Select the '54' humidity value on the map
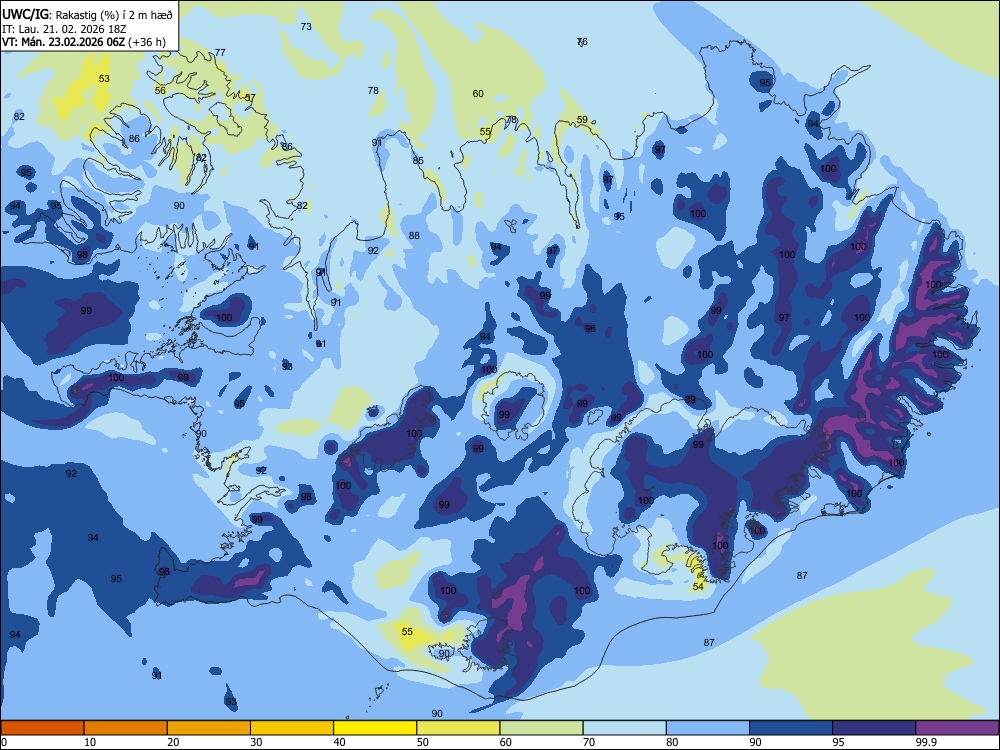The height and width of the screenshot is (750, 1000). pyautogui.click(x=698, y=586)
